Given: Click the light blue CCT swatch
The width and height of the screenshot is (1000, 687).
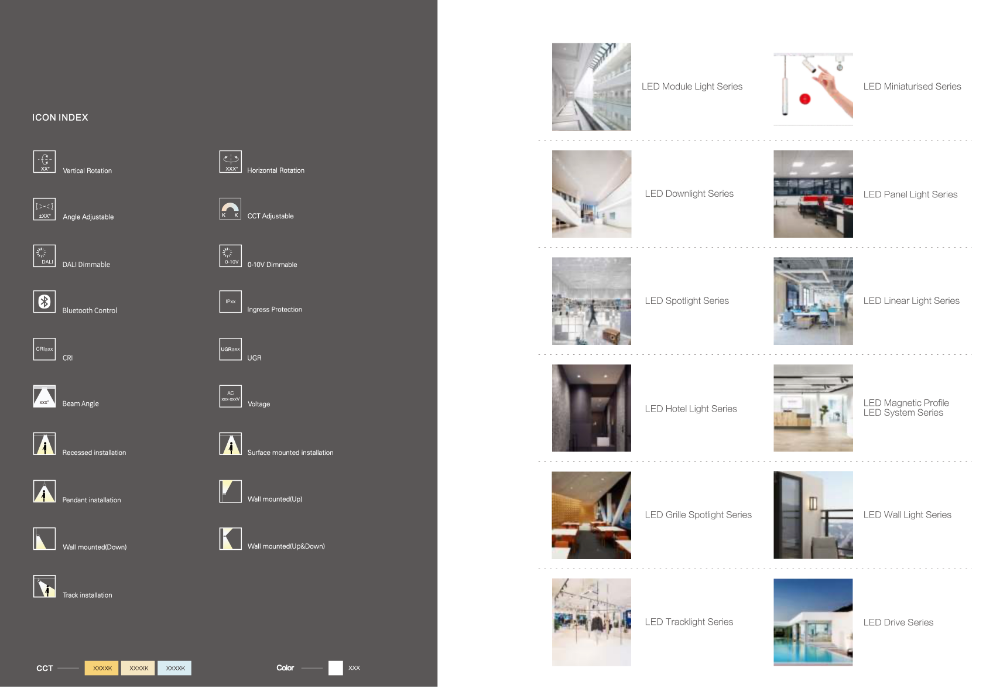Looking at the screenshot, I should point(175,668).
